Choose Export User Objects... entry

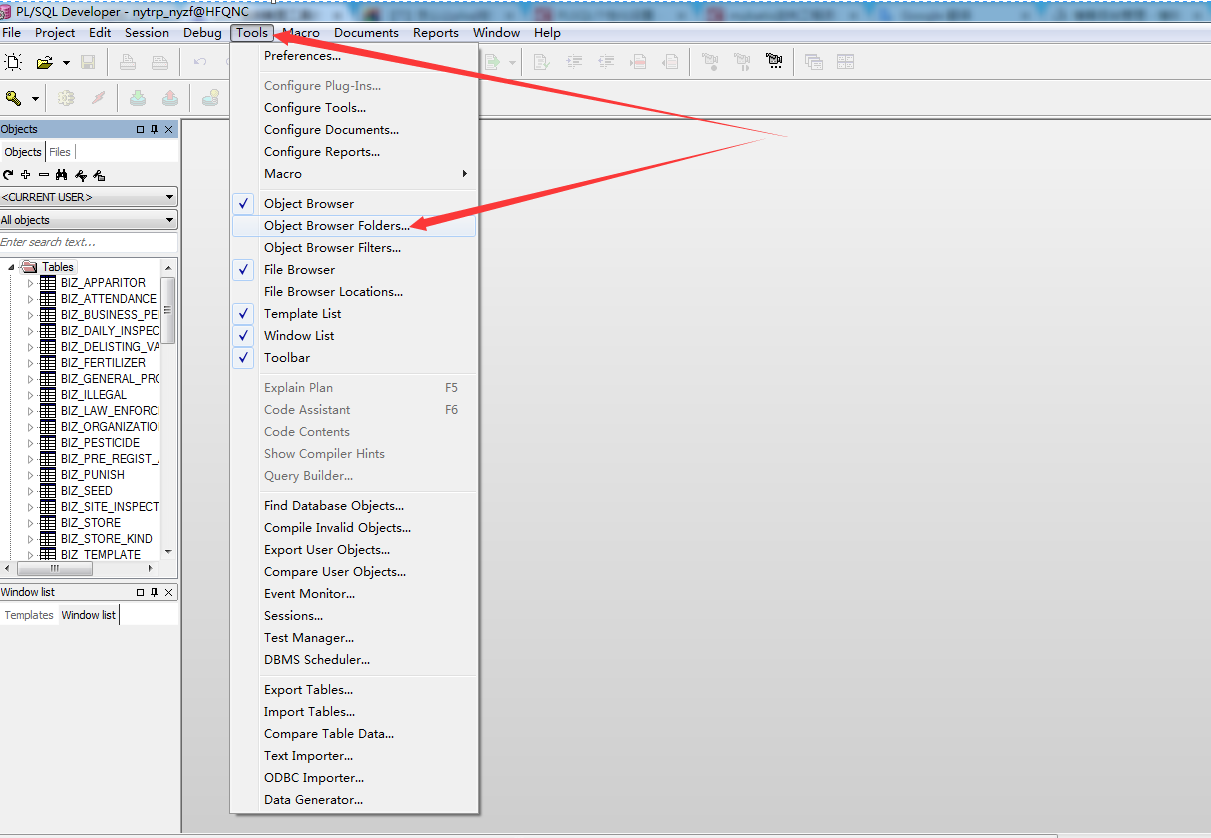pyautogui.click(x=354, y=549)
